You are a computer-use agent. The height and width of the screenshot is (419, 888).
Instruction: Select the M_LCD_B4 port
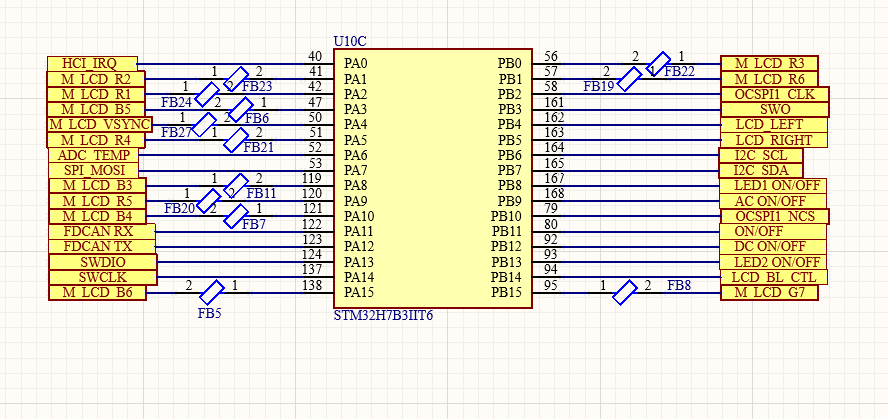pyautogui.click(x=97, y=216)
